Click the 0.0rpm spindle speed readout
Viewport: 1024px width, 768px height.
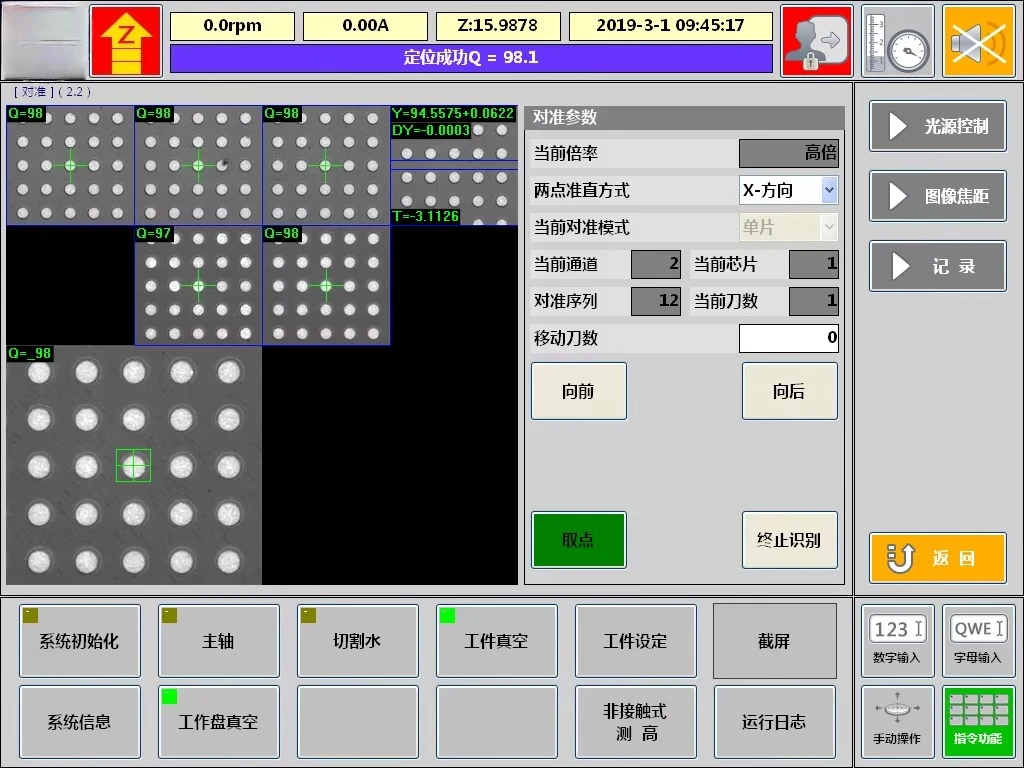[x=232, y=25]
